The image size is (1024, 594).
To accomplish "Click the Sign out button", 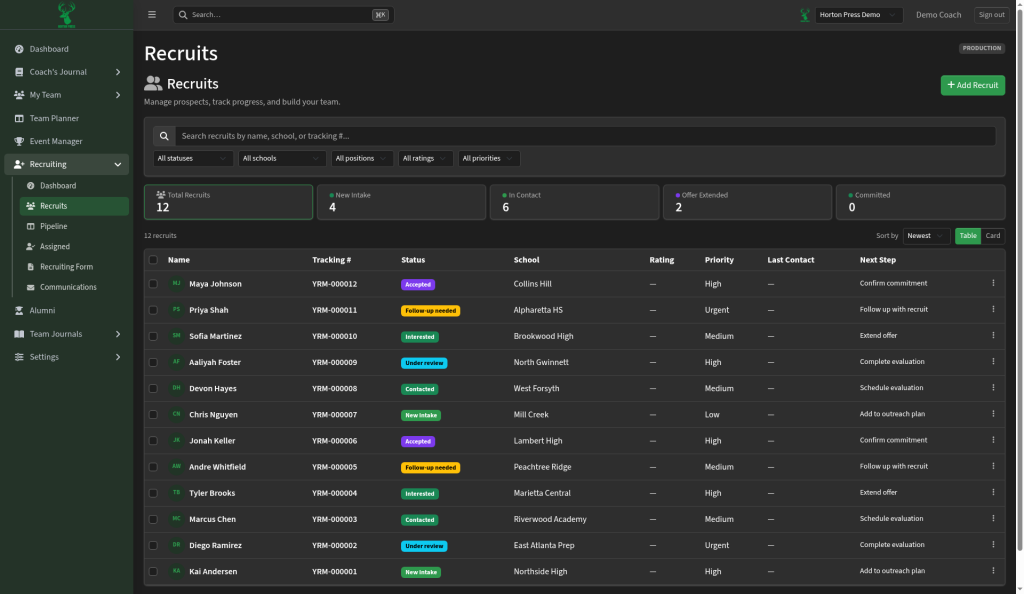I will pos(991,14).
